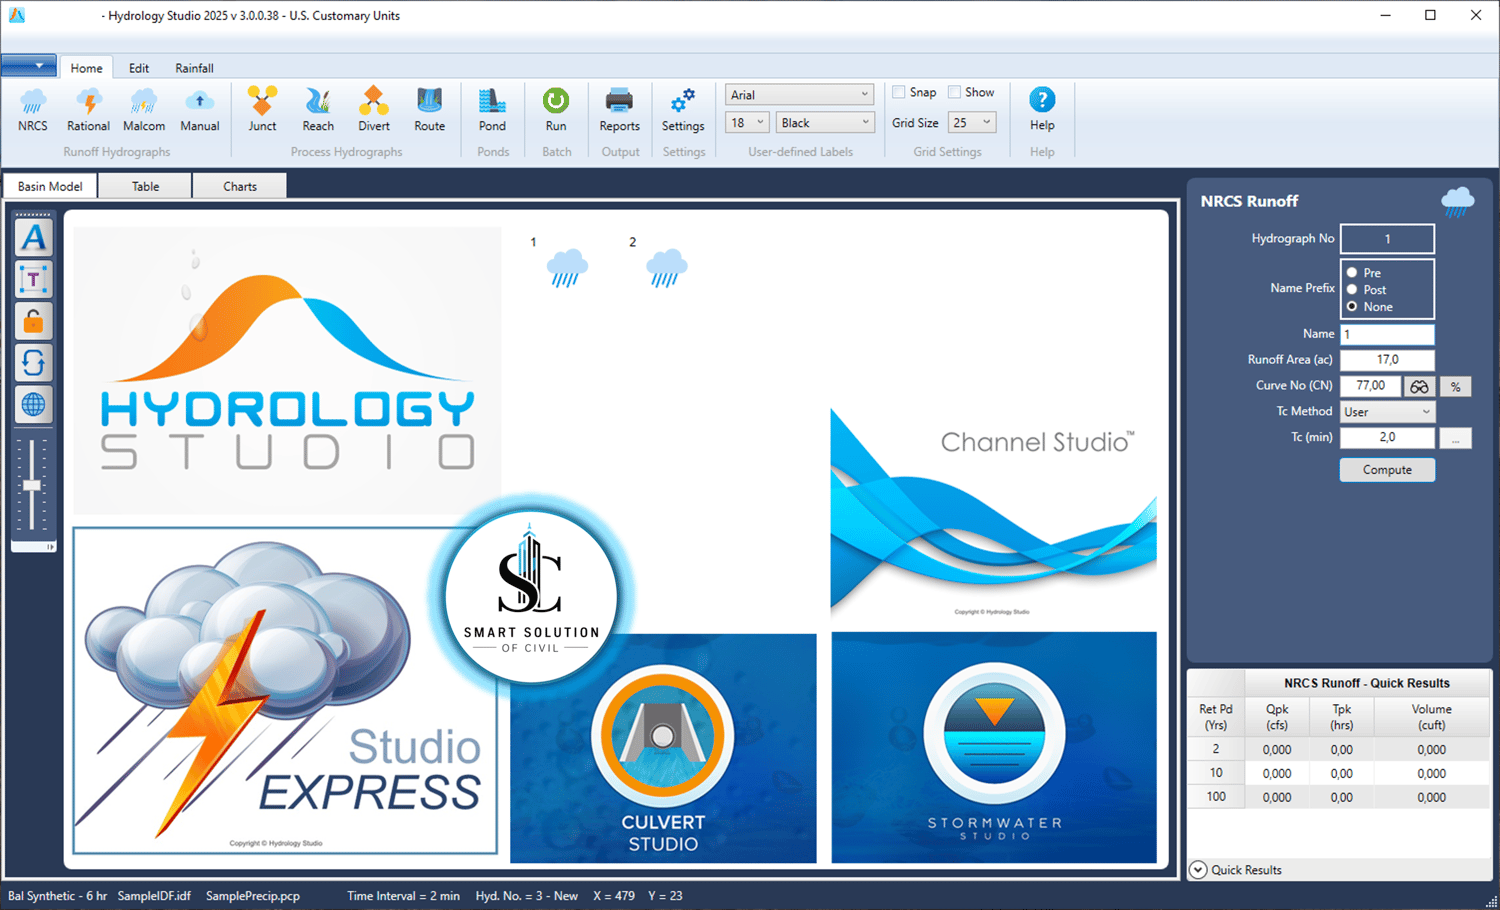This screenshot has width=1500, height=910.
Task: Open the Tc Method dropdown
Action: (1387, 412)
